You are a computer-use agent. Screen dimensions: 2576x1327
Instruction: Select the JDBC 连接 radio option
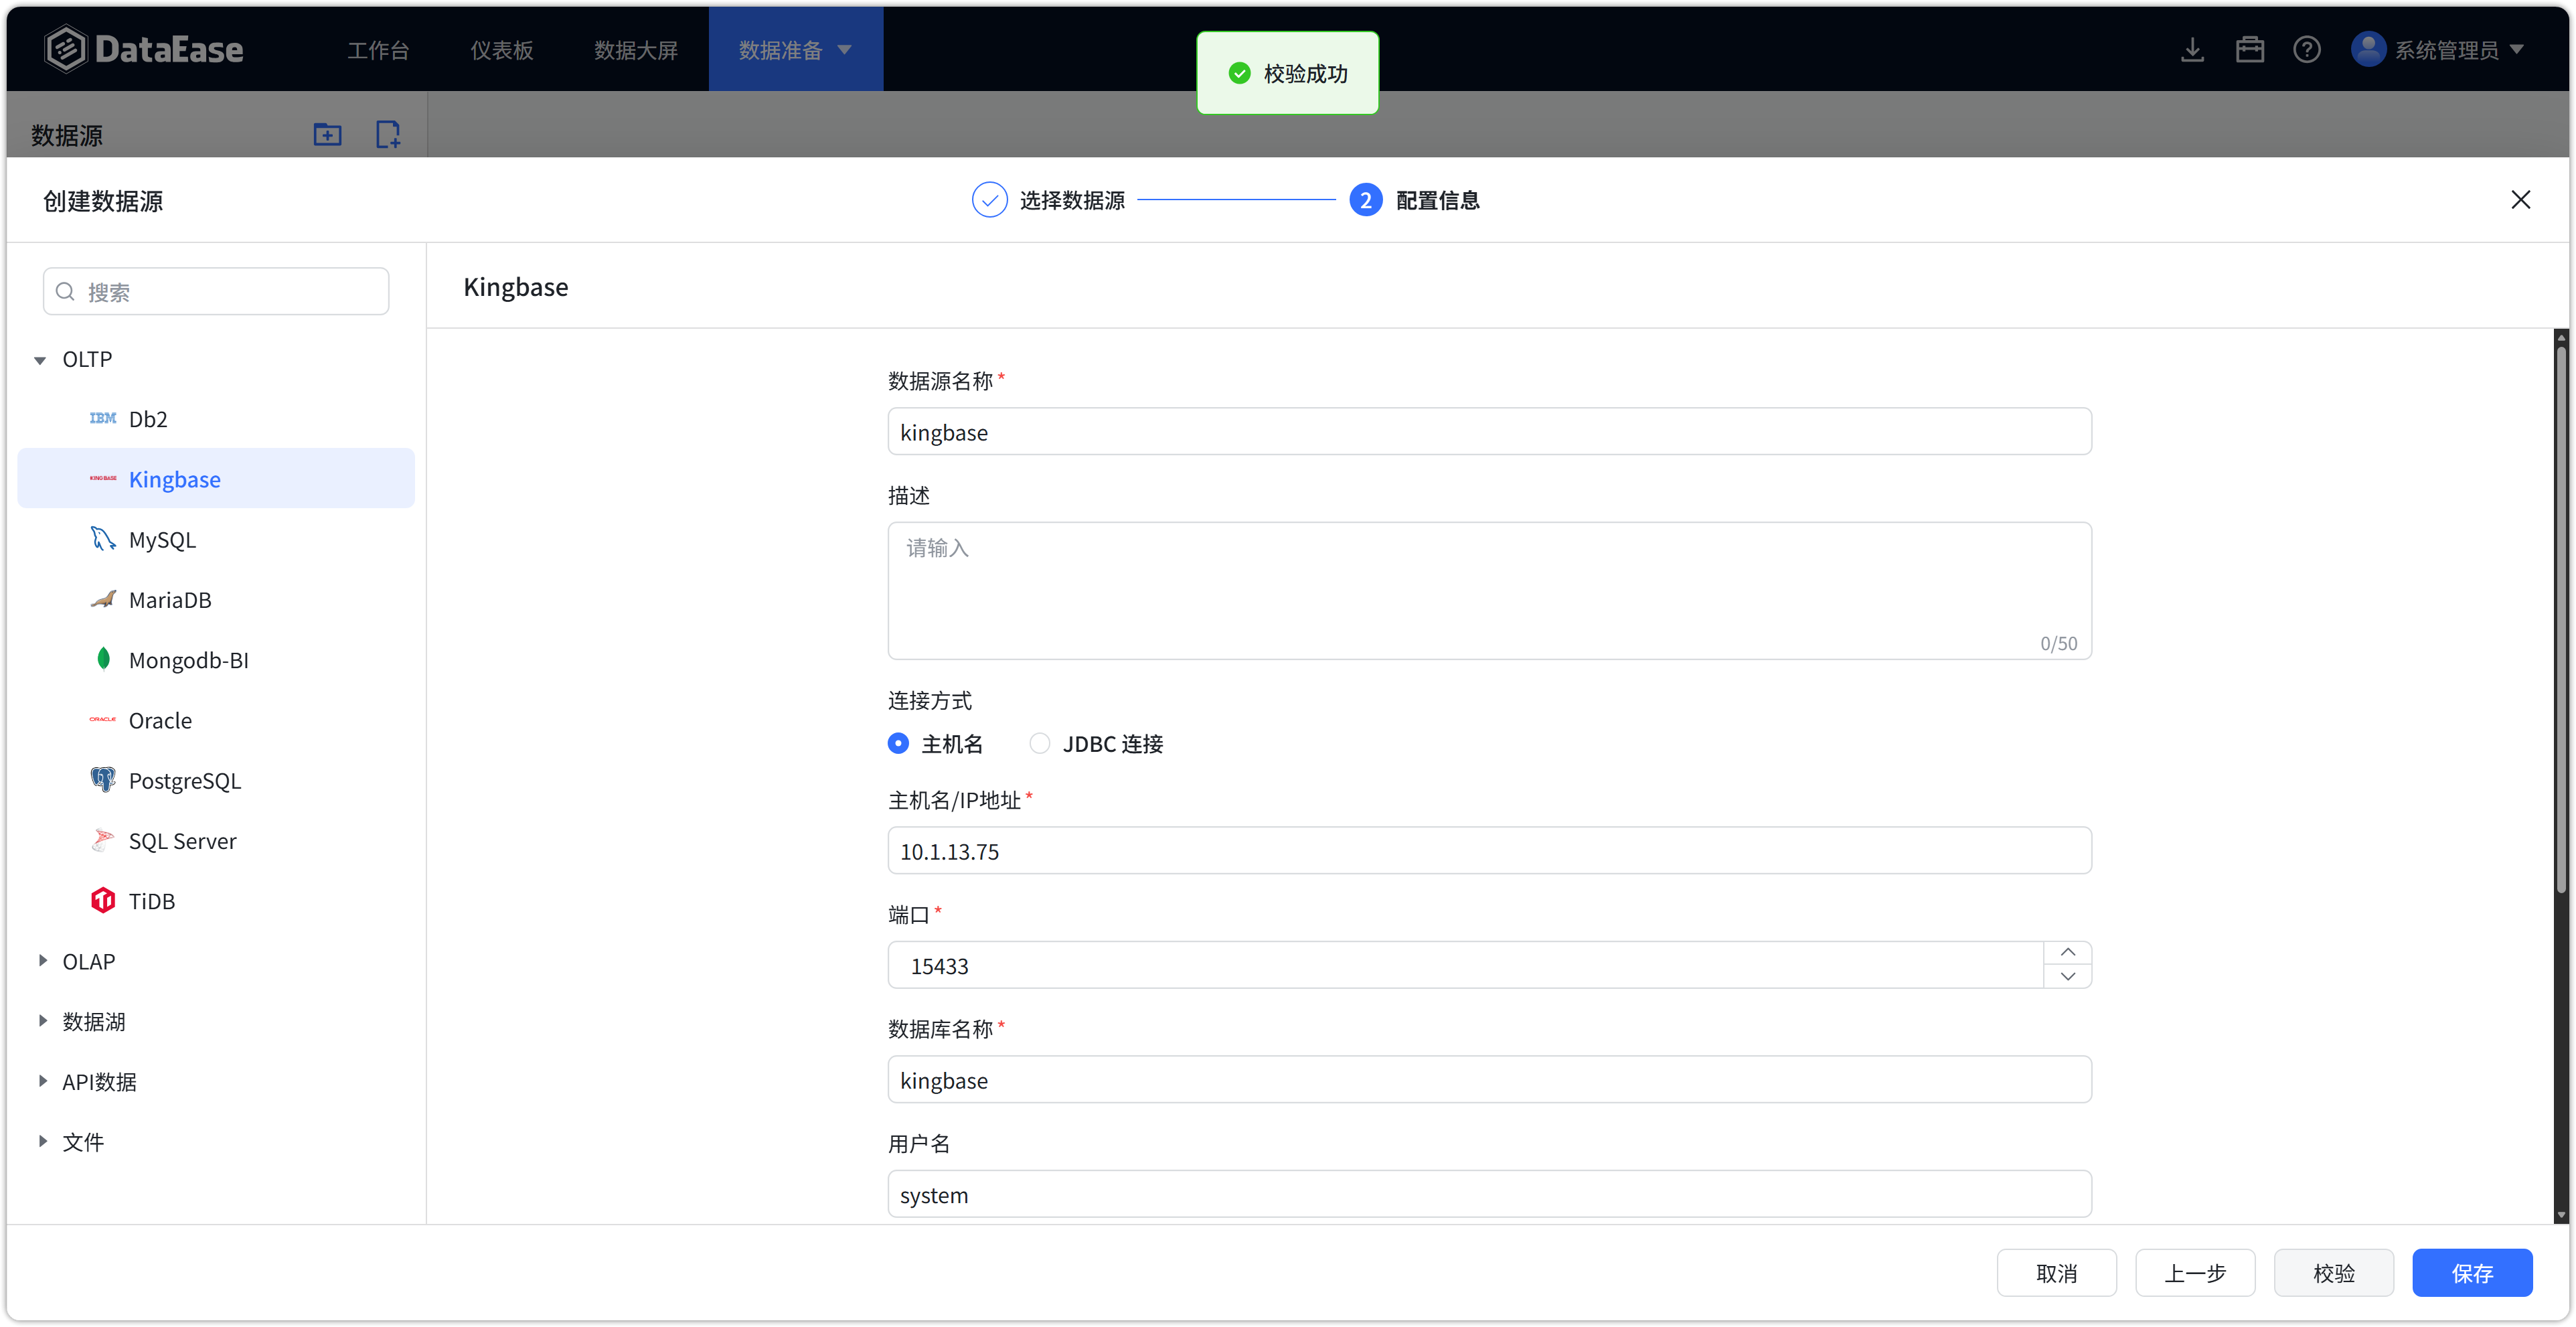[1040, 743]
